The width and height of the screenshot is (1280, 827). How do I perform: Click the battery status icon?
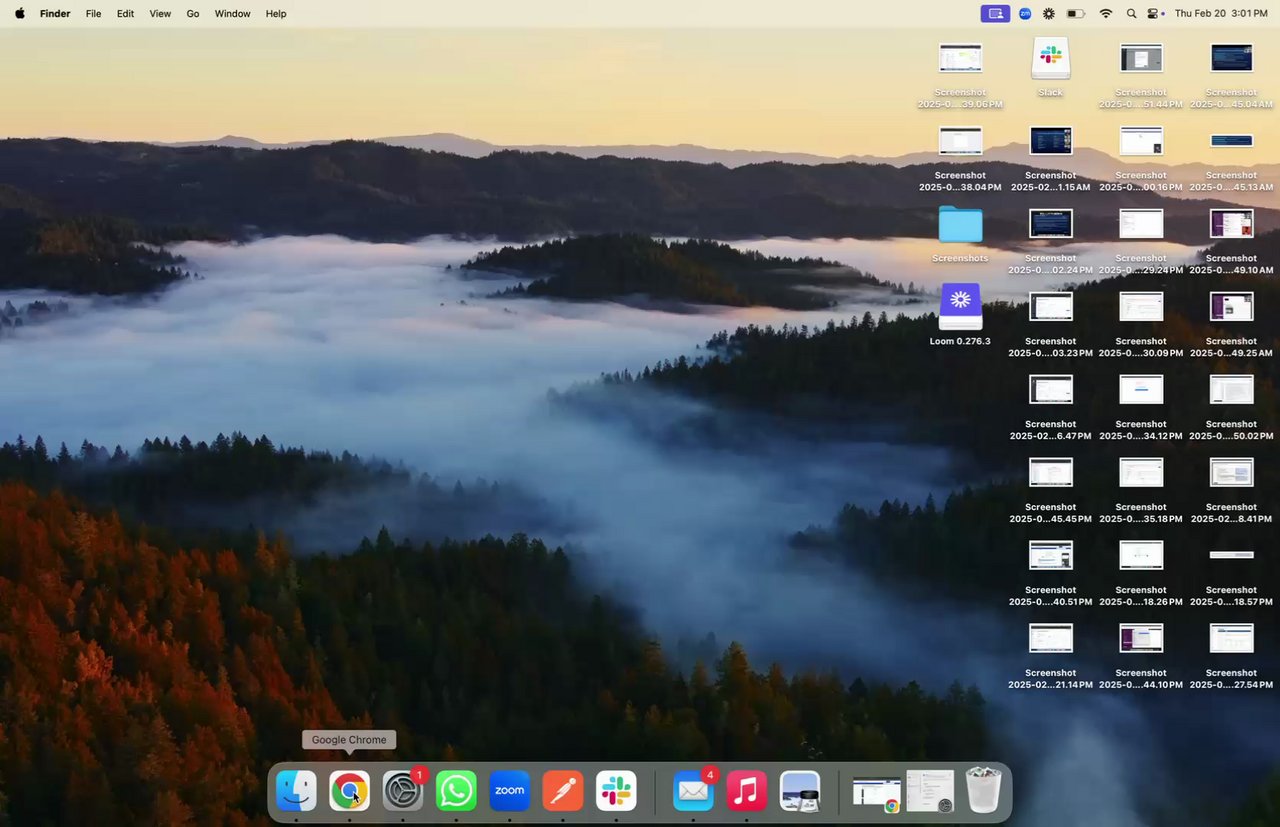1076,13
